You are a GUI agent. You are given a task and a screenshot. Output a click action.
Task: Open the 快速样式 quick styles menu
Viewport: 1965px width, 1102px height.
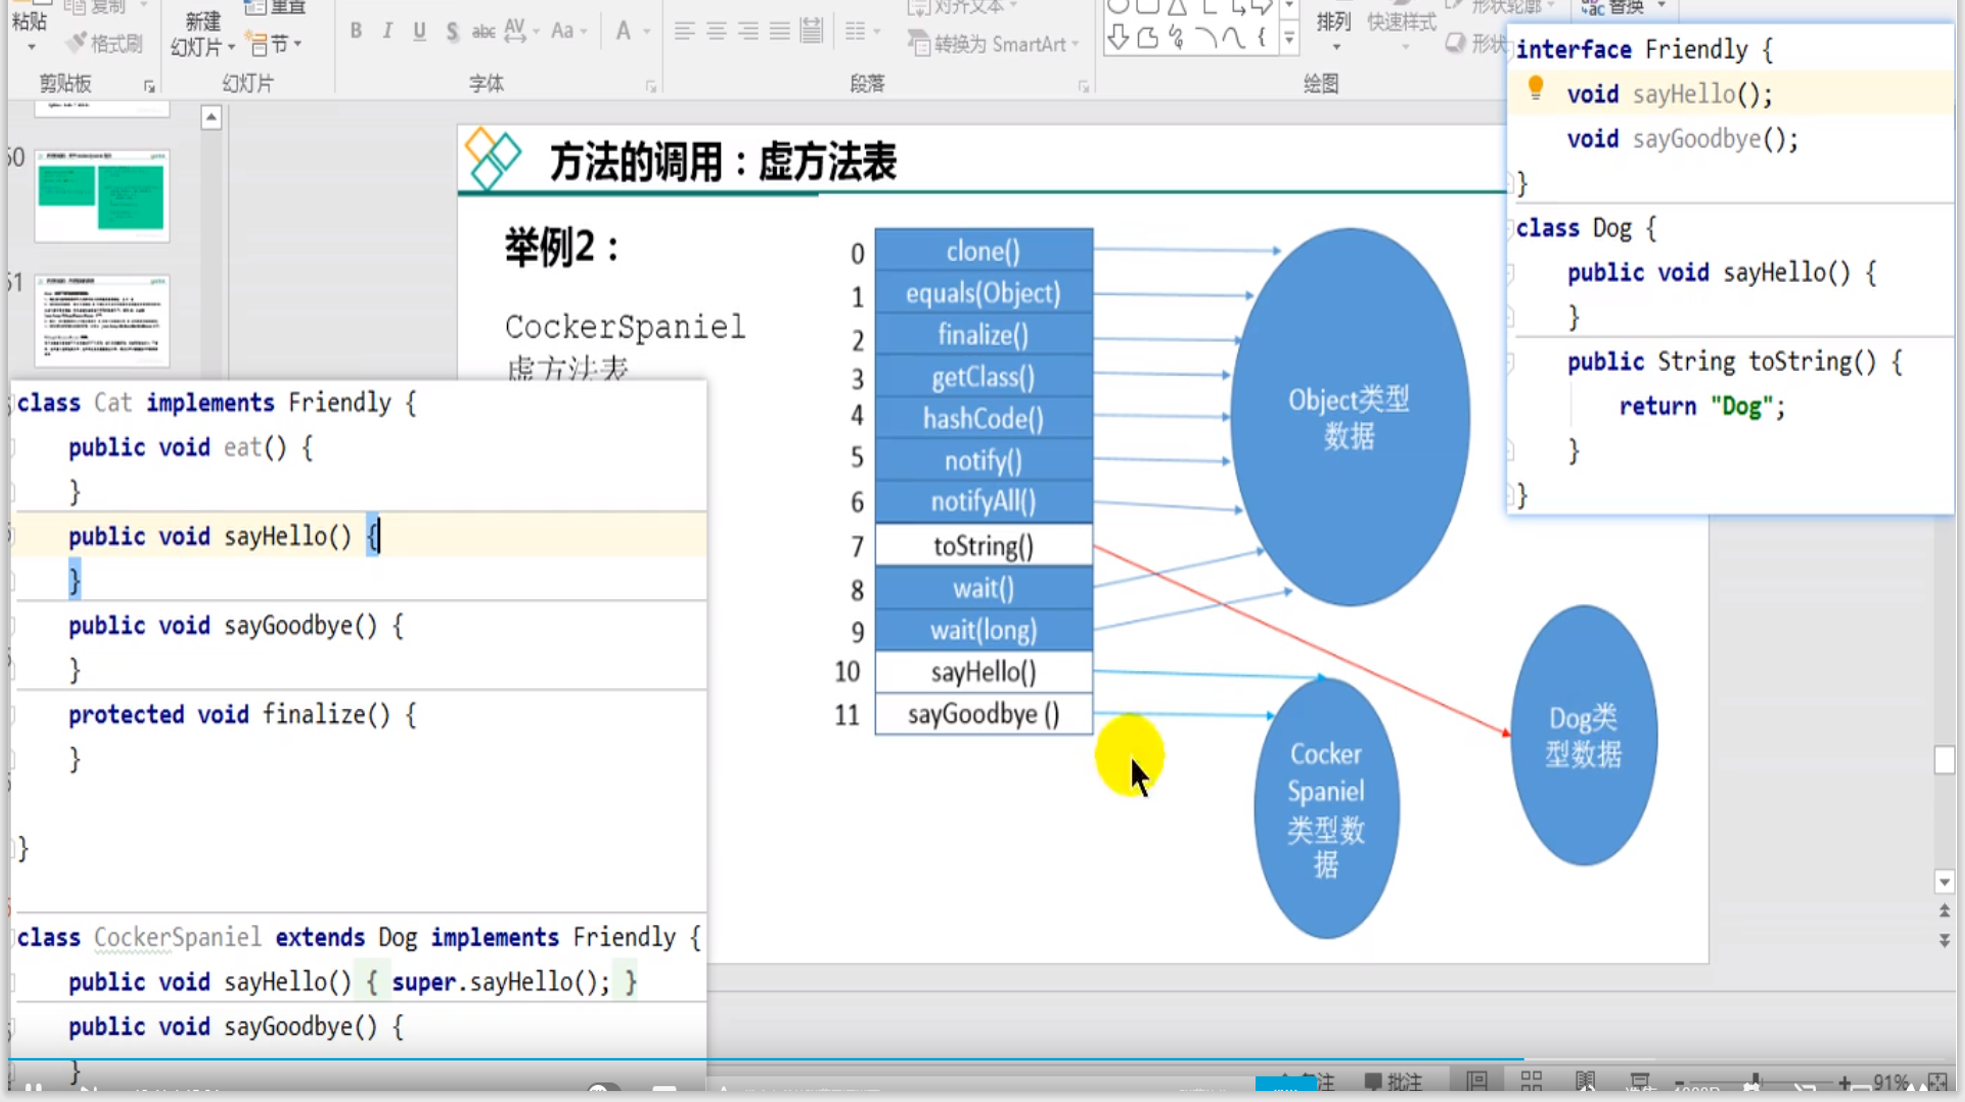[1401, 30]
